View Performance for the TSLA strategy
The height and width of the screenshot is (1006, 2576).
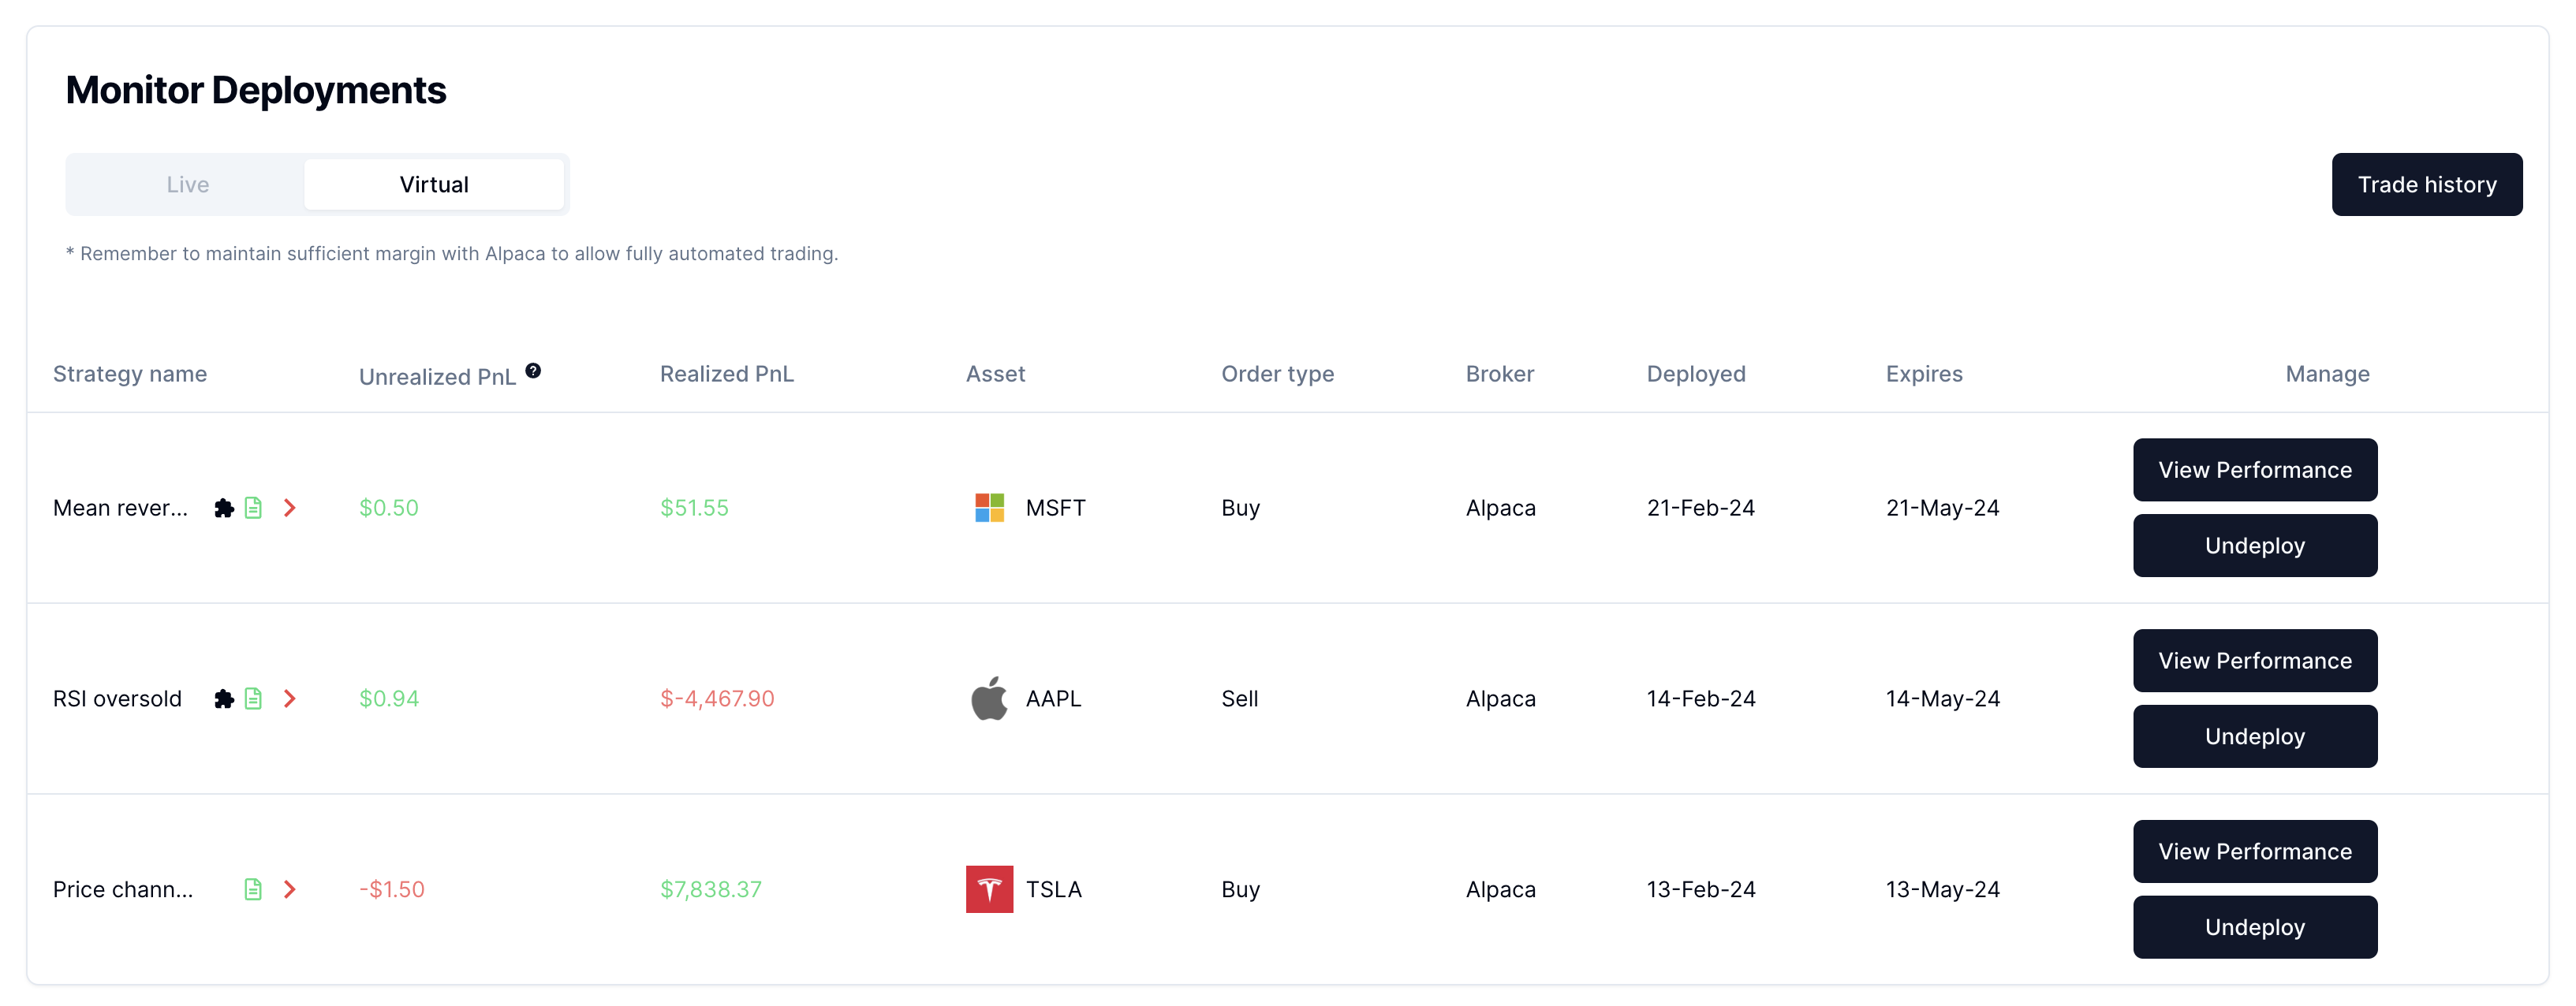click(2254, 852)
